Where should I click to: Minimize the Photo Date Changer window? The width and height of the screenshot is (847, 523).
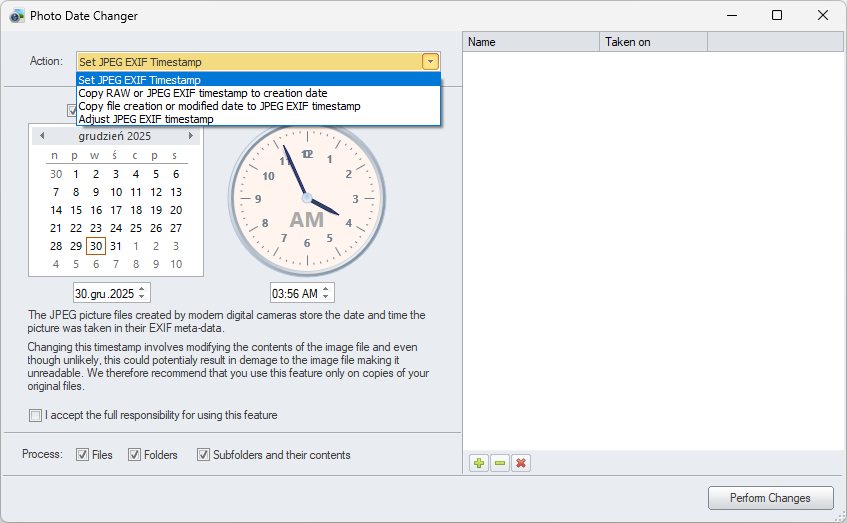point(732,15)
